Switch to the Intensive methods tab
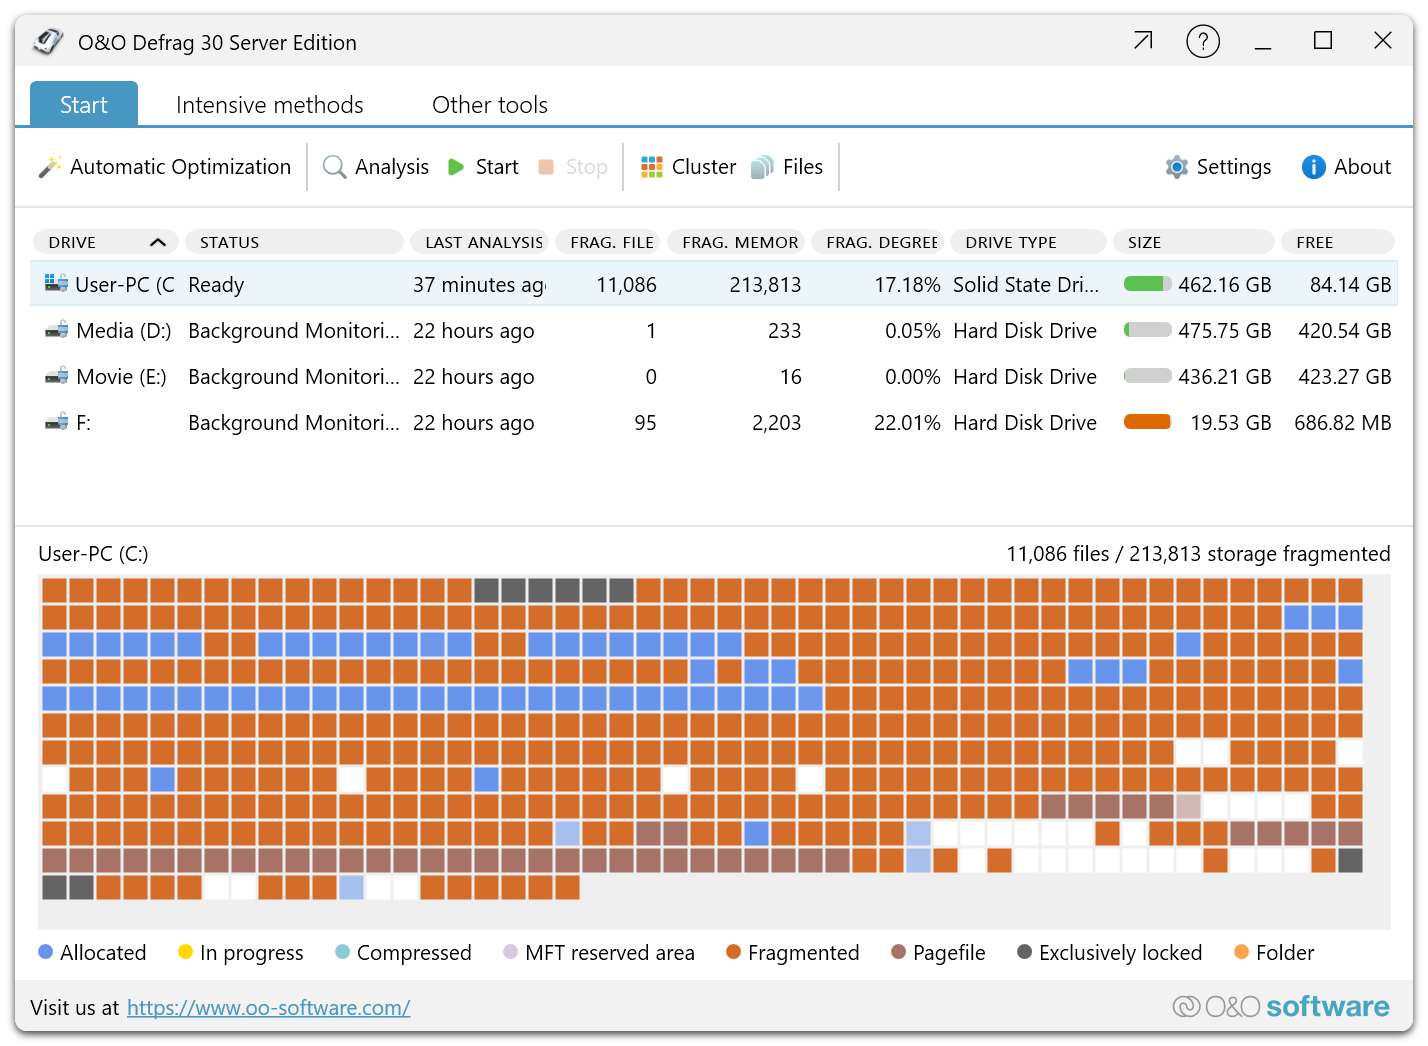1428x1046 pixels. pos(269,105)
